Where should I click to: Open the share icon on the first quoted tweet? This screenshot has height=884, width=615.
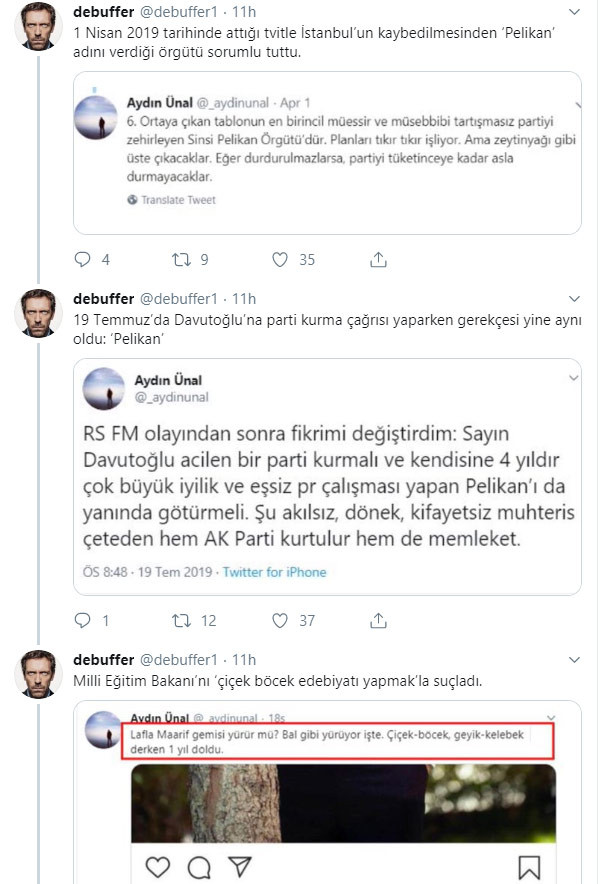378,259
